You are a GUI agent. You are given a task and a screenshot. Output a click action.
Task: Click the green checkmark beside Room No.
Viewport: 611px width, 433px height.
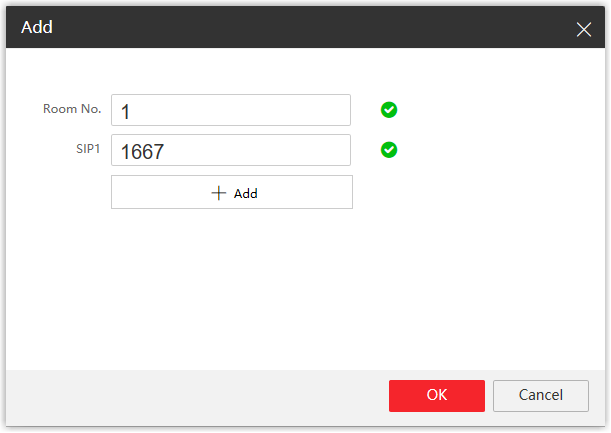pos(389,110)
